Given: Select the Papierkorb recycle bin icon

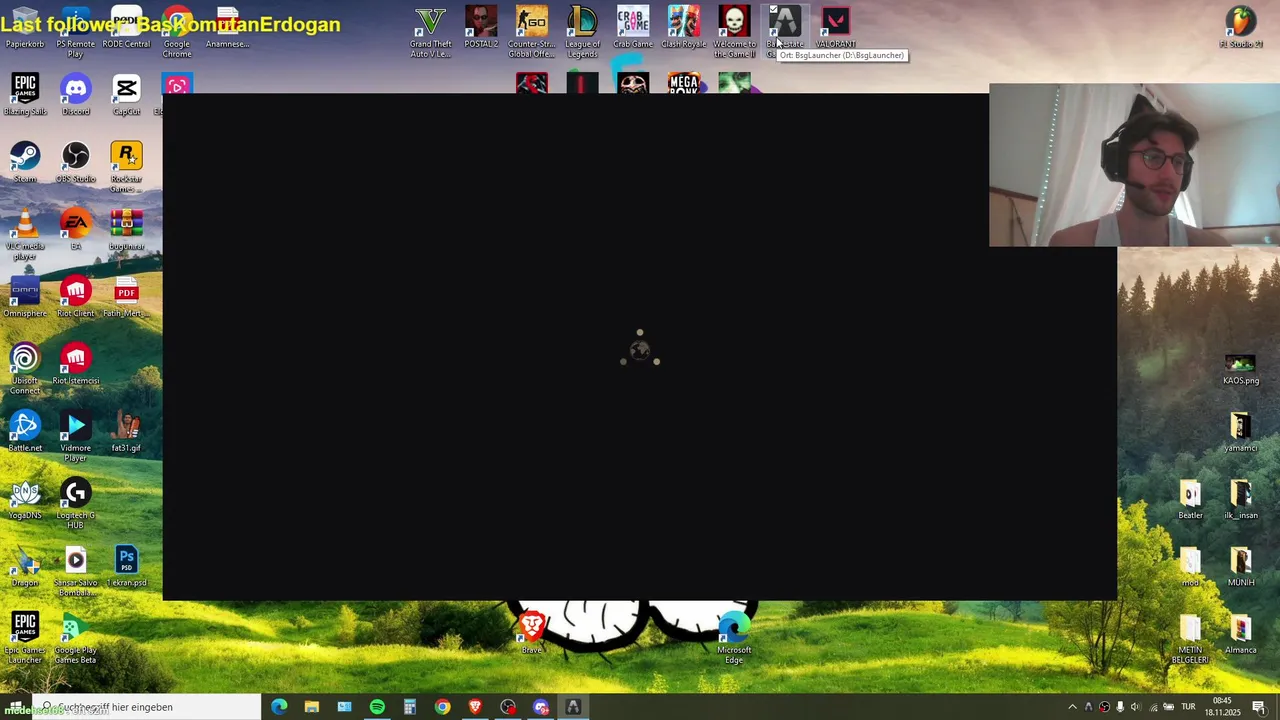Looking at the screenshot, I should pyautogui.click(x=25, y=27).
